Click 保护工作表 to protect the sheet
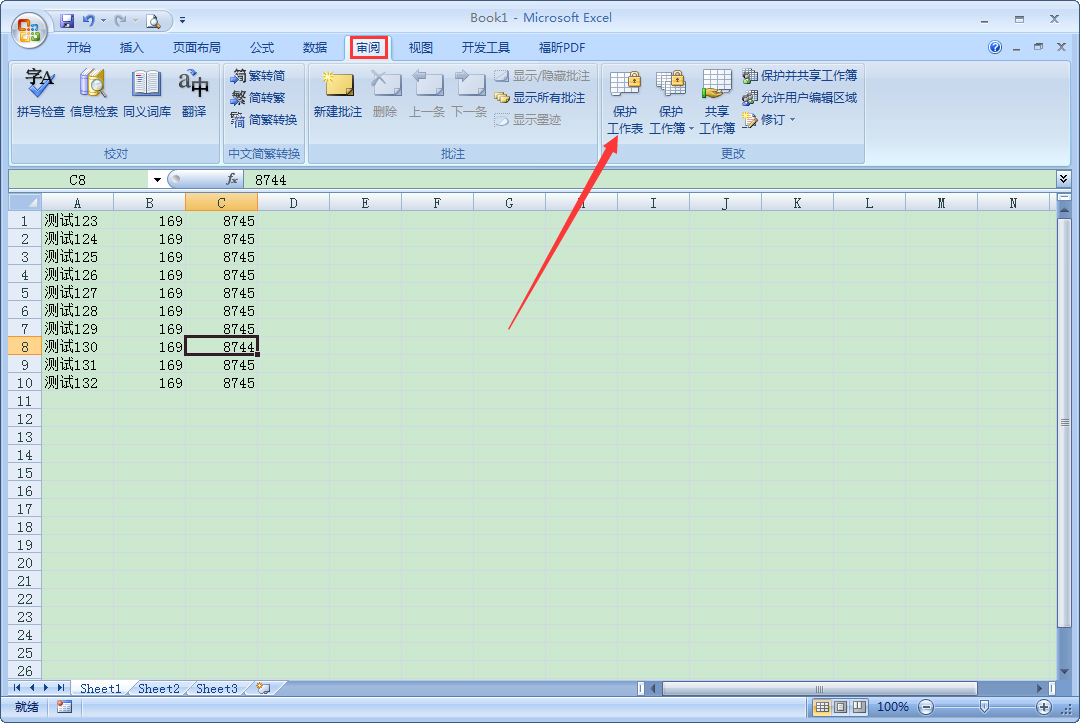The width and height of the screenshot is (1080, 723). coord(624,100)
